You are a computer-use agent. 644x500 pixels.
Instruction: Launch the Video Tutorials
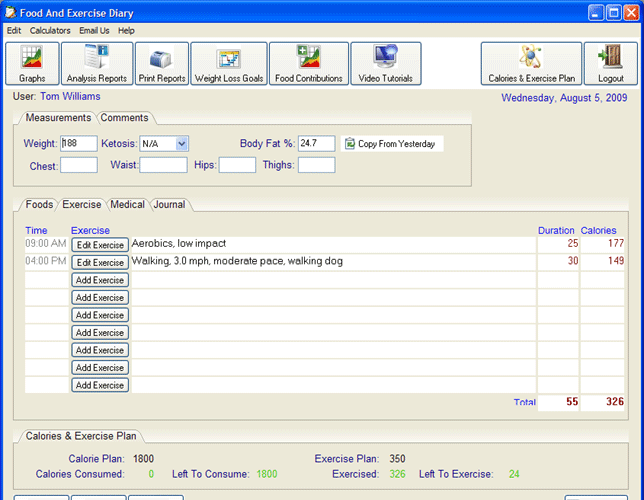(385, 63)
